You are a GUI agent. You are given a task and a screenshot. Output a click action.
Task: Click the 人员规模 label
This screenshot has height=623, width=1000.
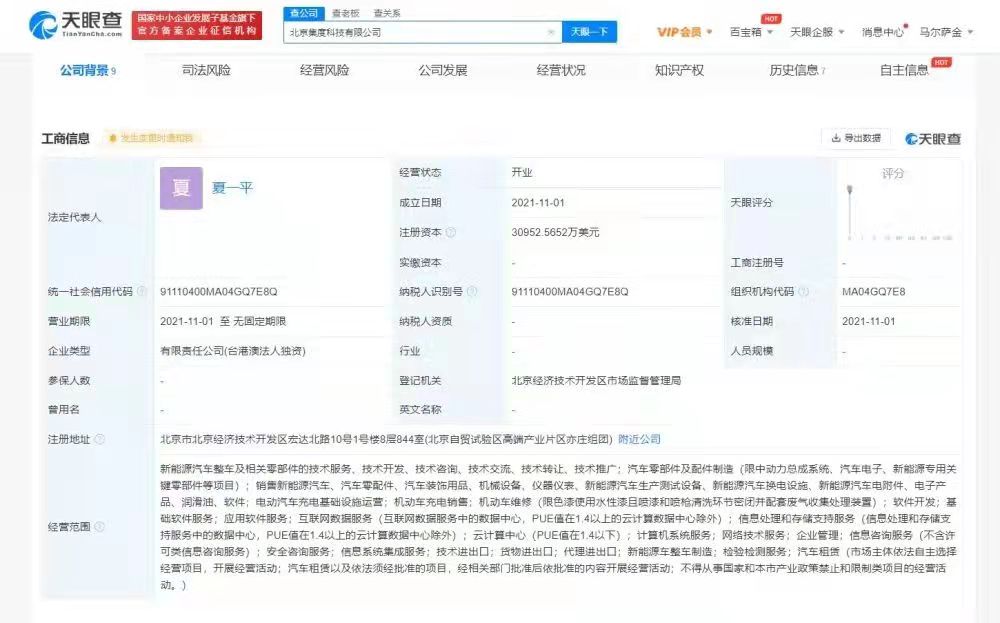coord(752,351)
